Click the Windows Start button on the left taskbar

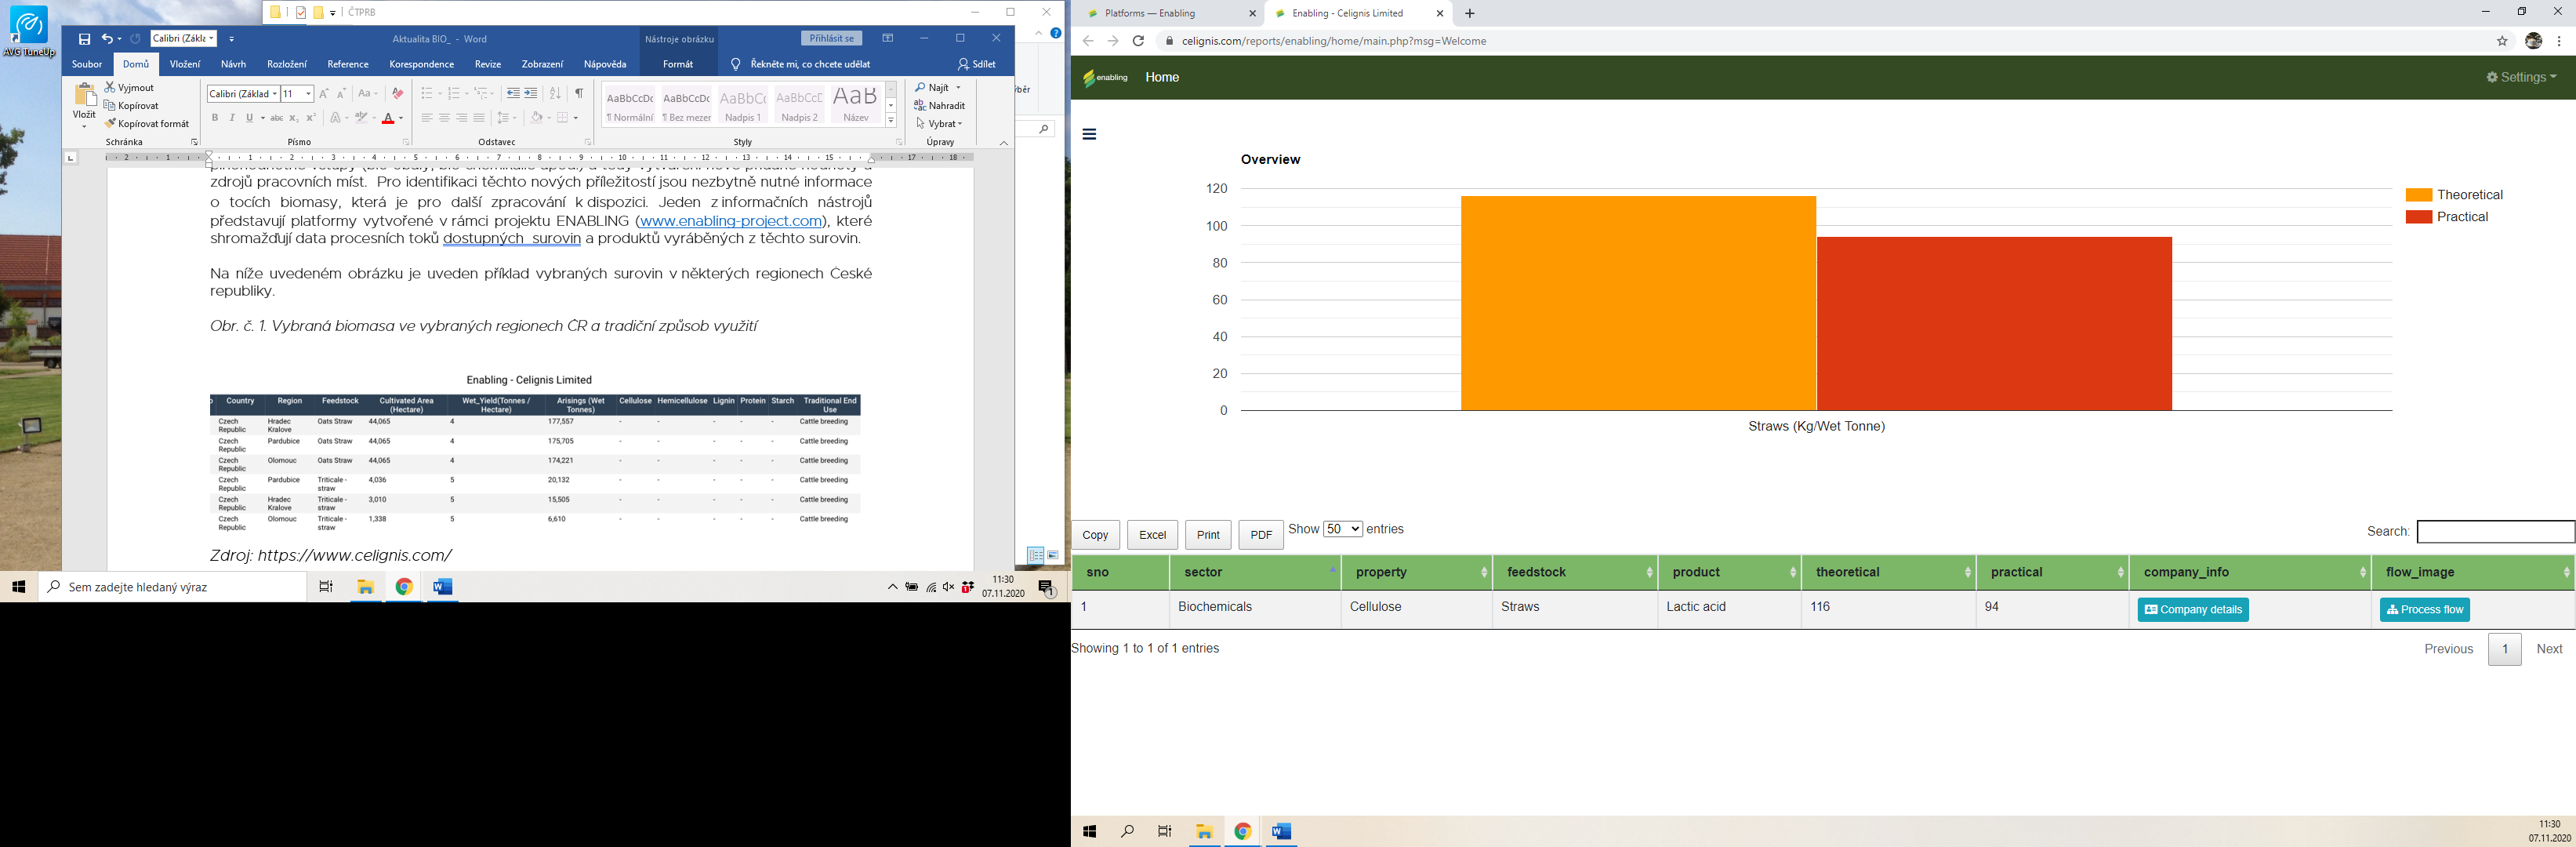(18, 587)
